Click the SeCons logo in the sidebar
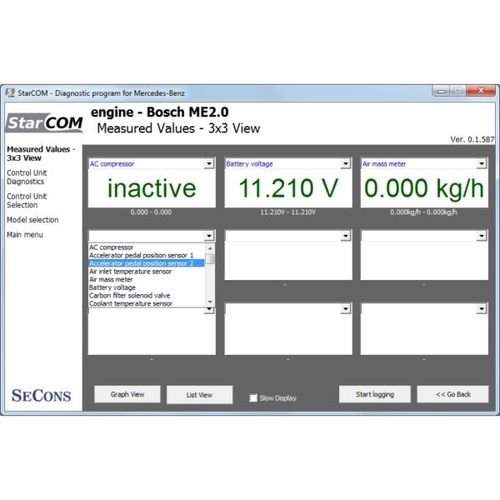Image resolution: width=500 pixels, height=500 pixels. (x=41, y=396)
